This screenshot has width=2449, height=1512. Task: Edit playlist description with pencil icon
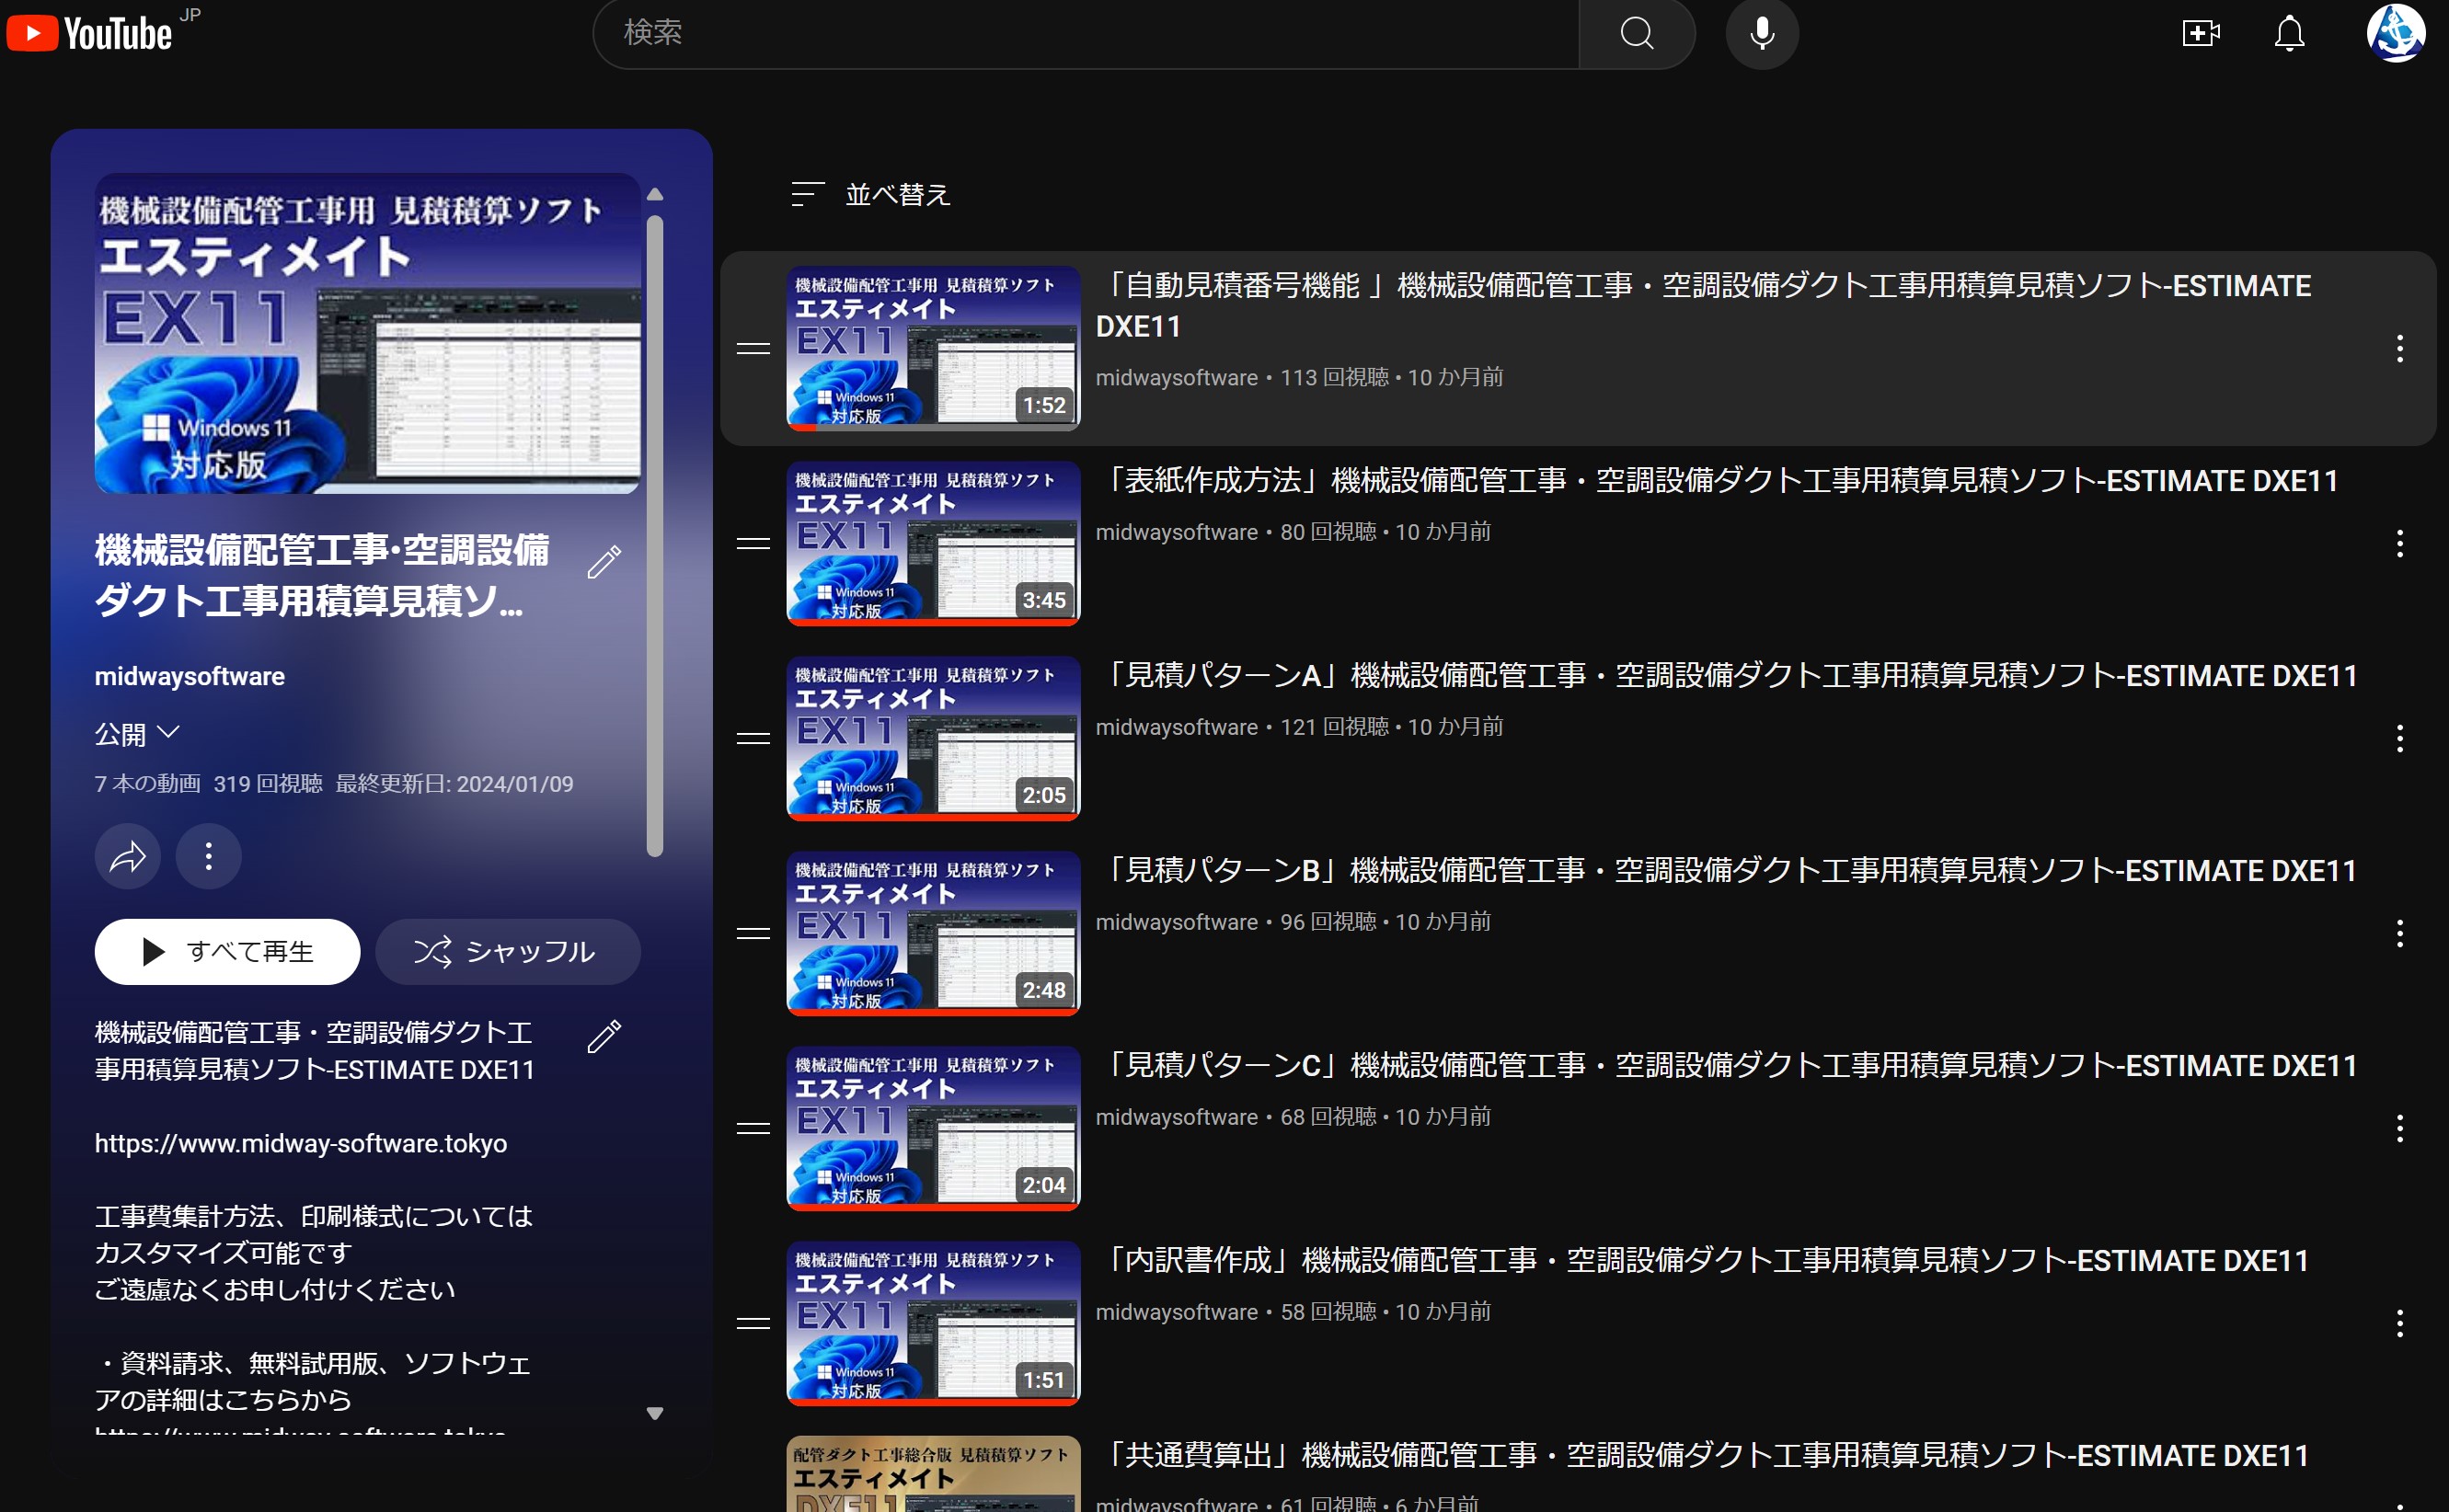coord(604,1036)
